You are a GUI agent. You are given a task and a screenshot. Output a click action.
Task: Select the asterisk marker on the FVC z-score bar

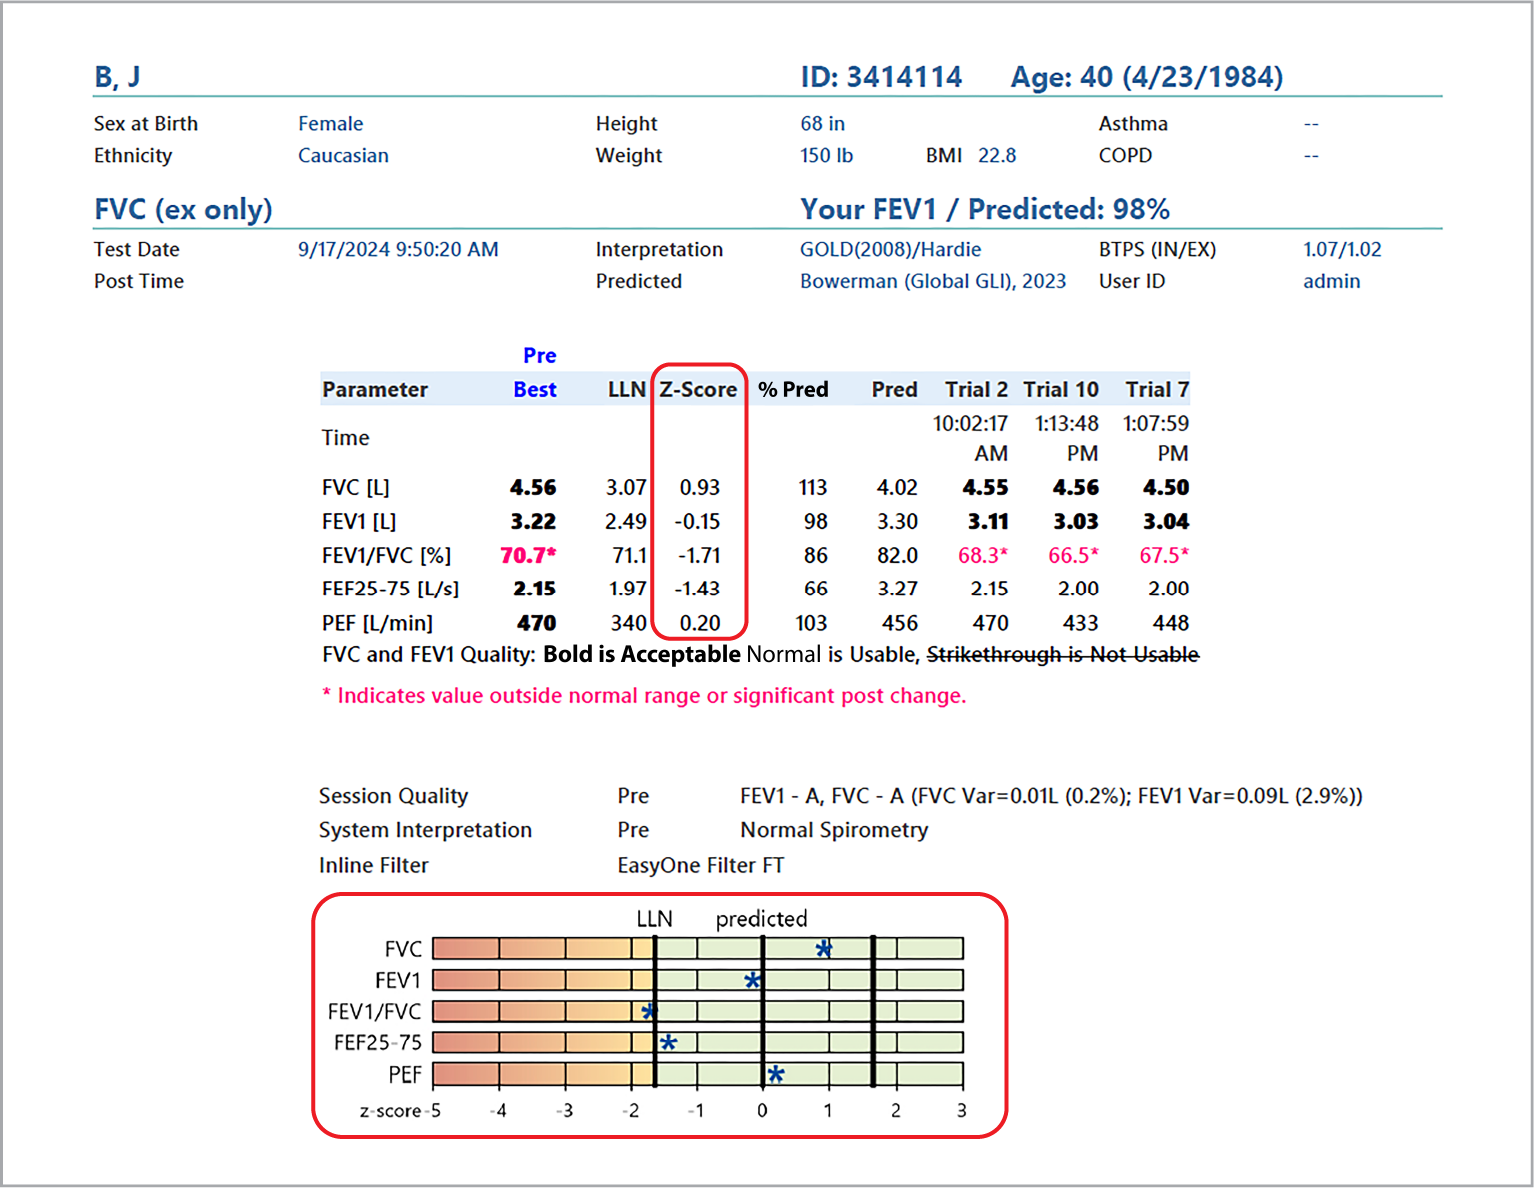(x=822, y=948)
